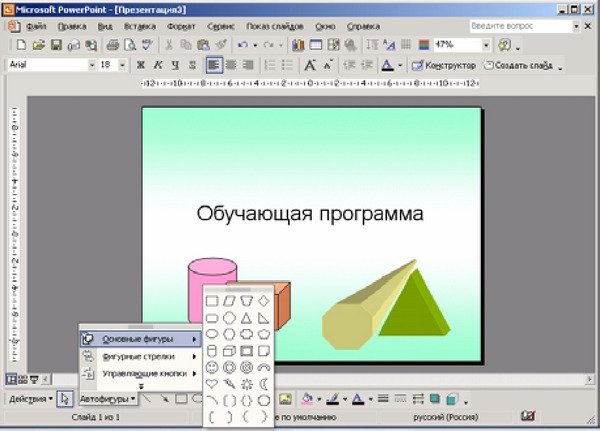Select the cube shape in Basic Shapes
The width and height of the screenshot is (600, 431).
coord(229,350)
